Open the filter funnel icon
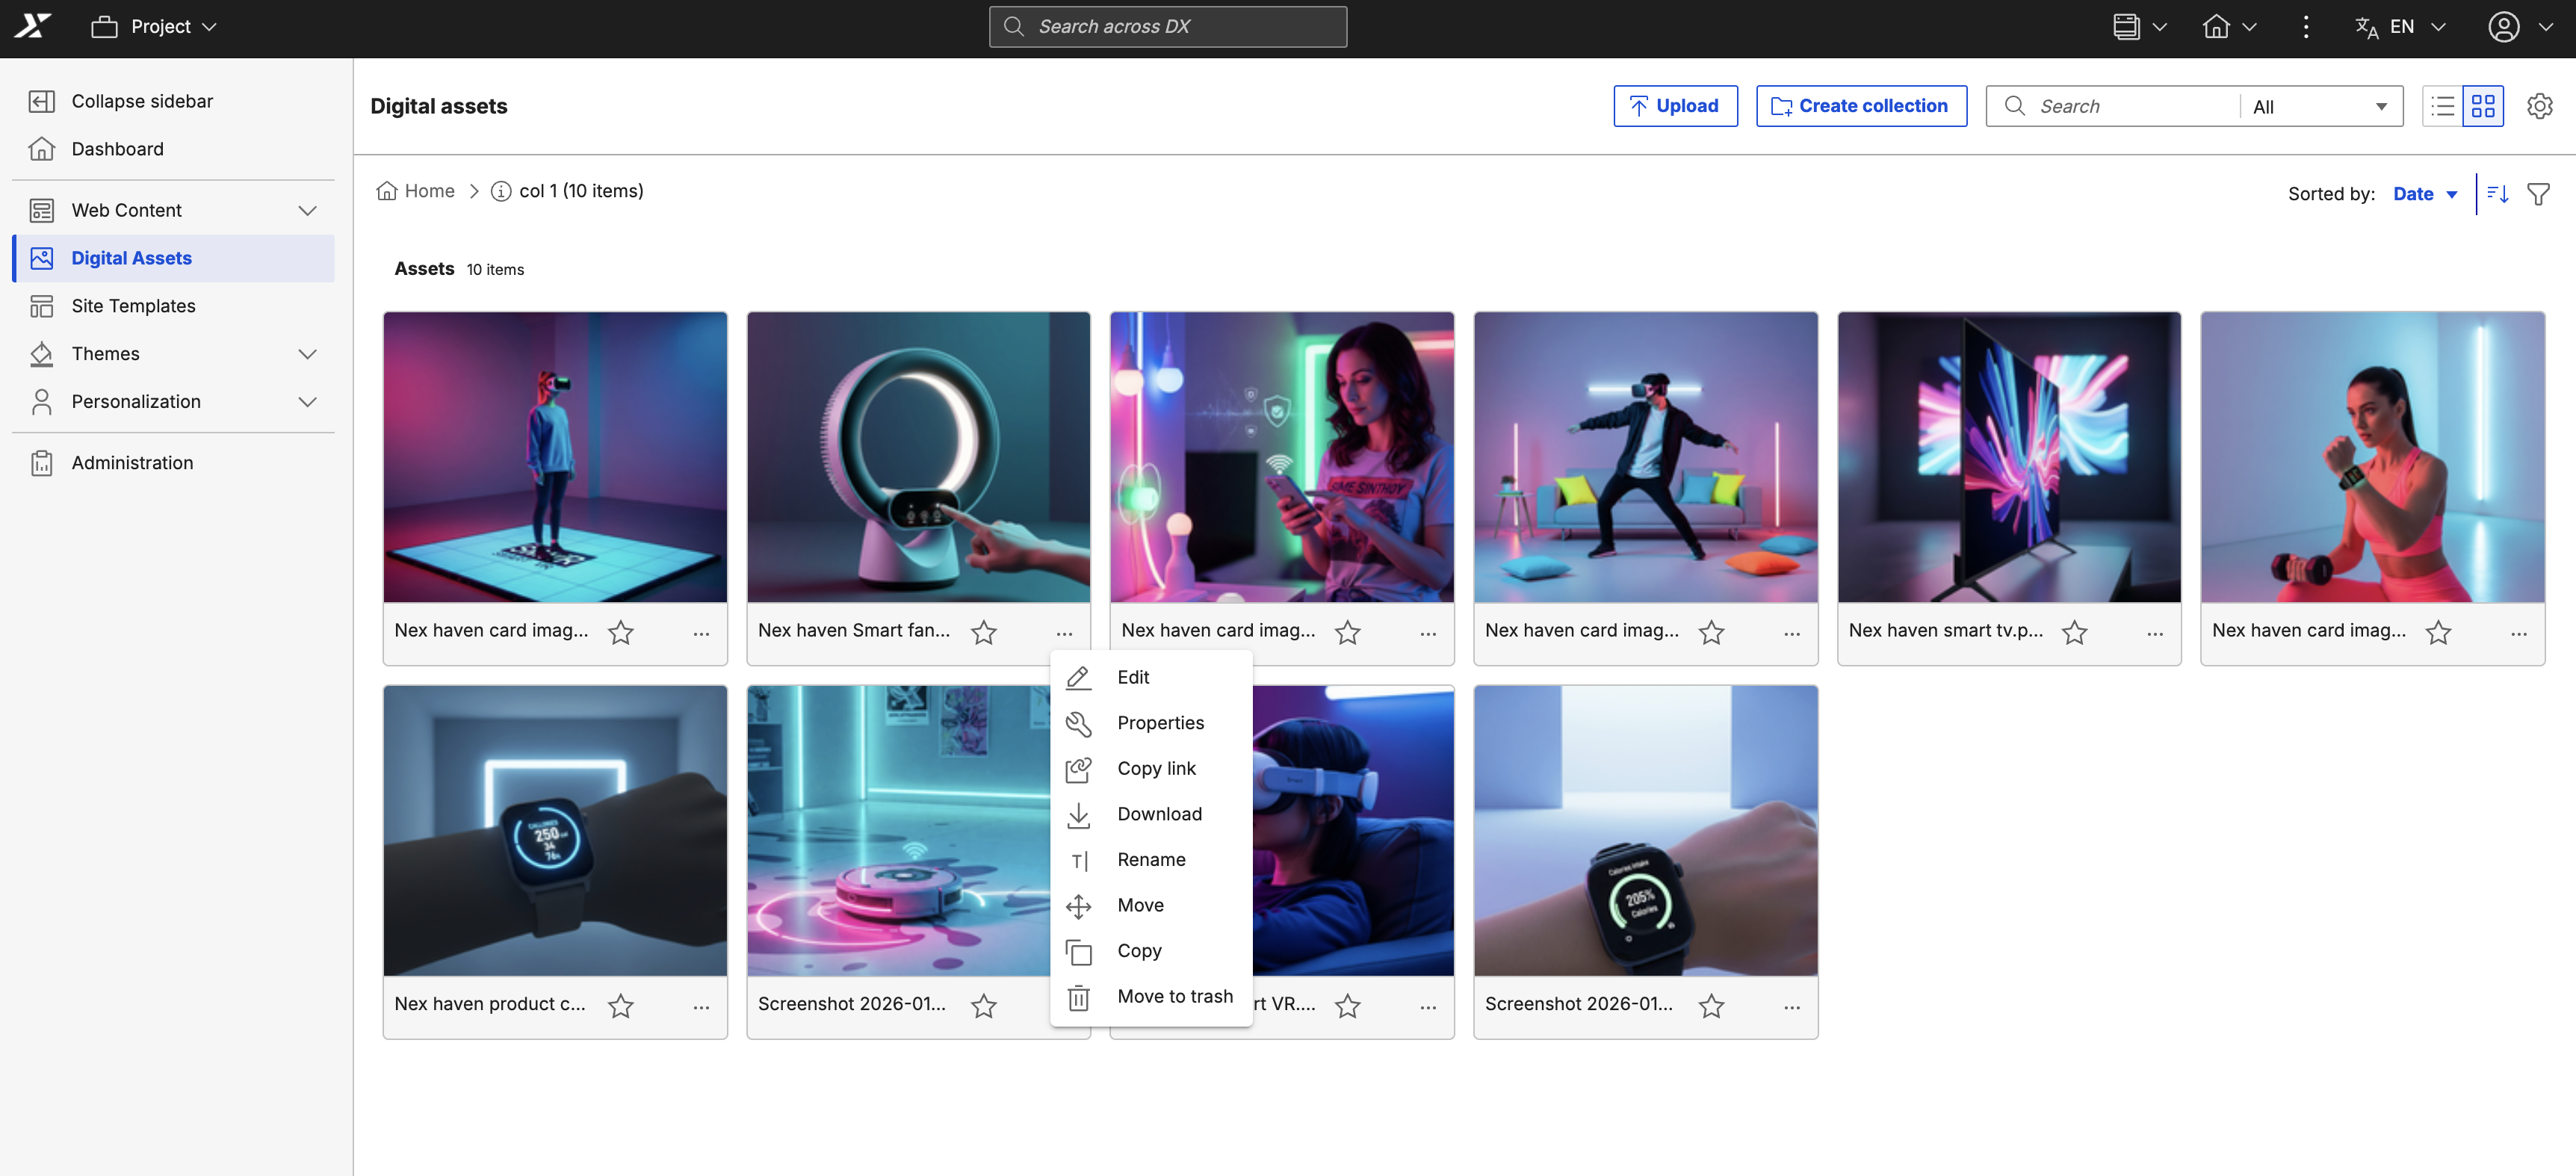 coord(2538,194)
